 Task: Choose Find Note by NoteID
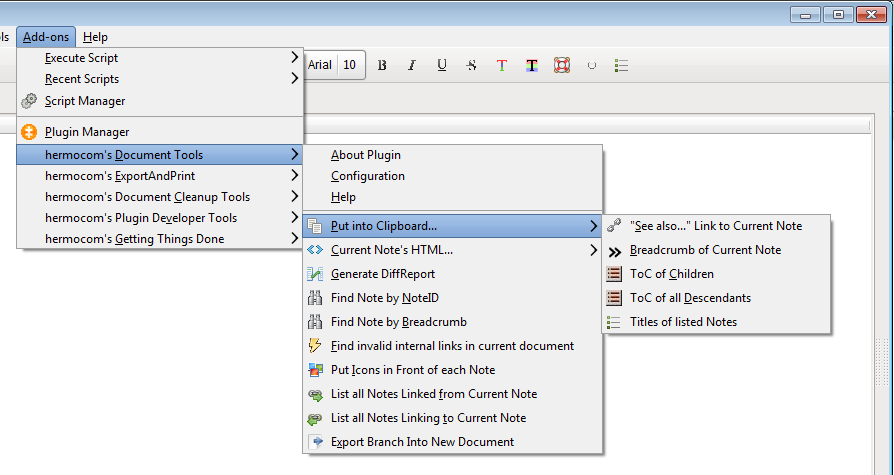point(384,298)
